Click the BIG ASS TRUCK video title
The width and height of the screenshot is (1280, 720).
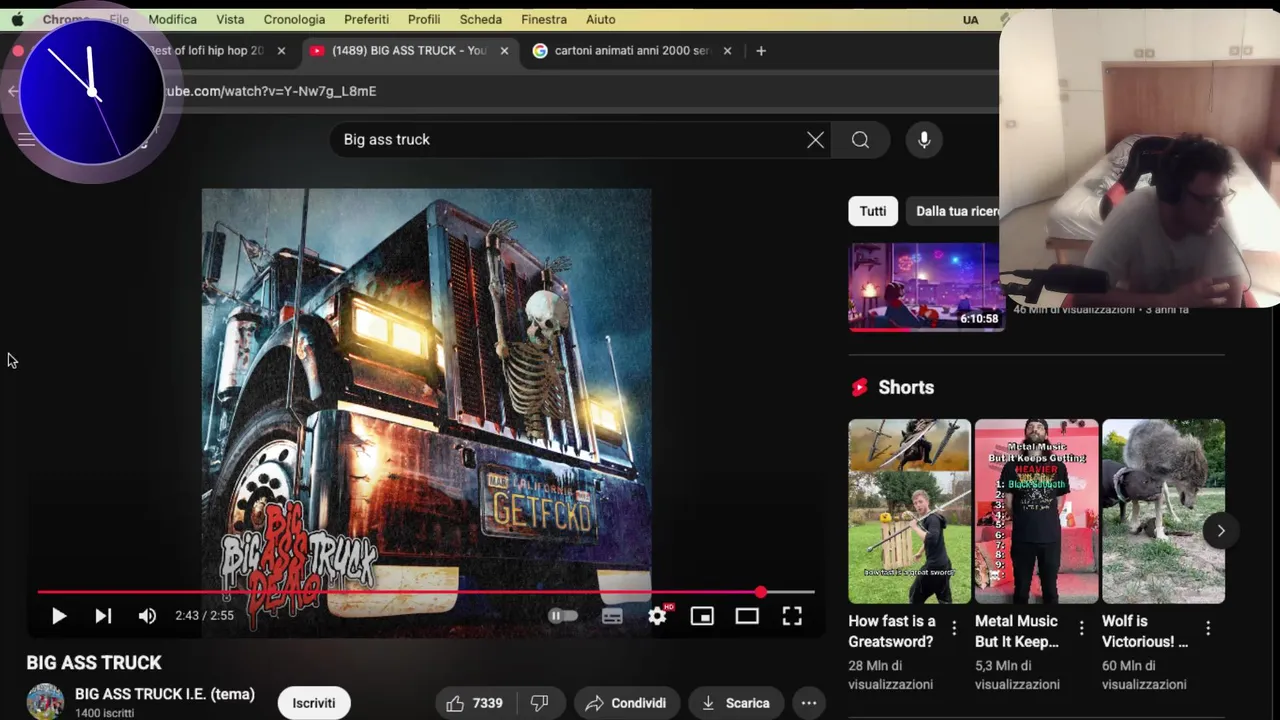pyautogui.click(x=94, y=663)
